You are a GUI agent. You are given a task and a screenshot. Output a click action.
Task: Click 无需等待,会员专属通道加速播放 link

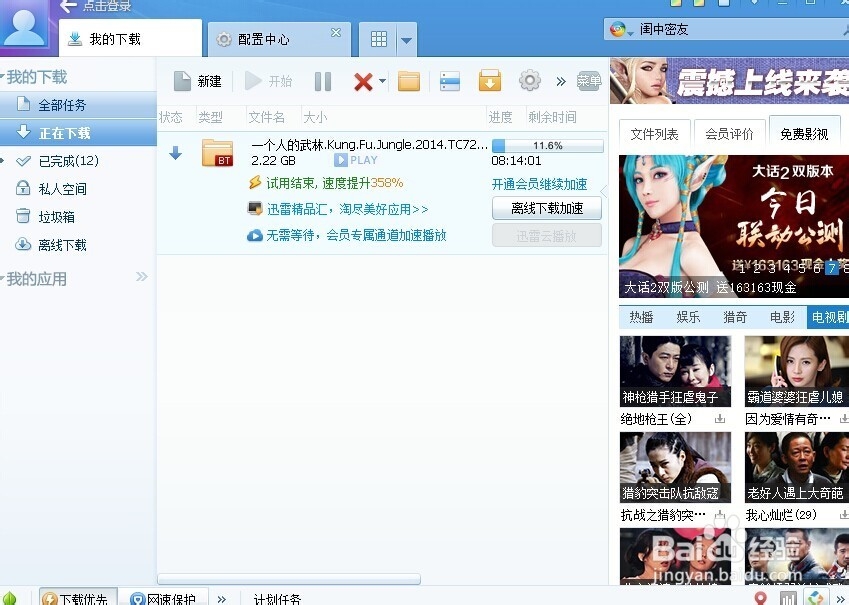click(356, 235)
